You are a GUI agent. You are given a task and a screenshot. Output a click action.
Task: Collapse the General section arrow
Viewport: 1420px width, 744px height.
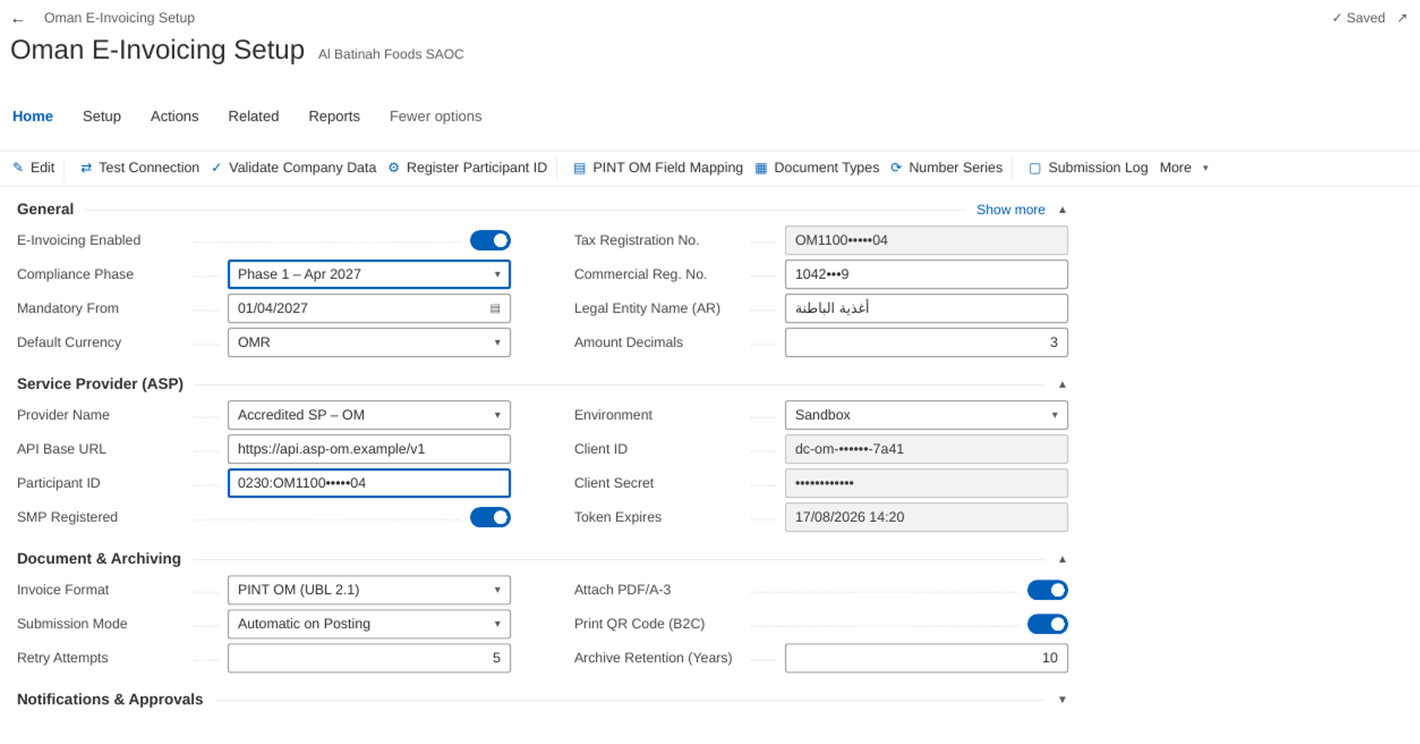(1062, 210)
